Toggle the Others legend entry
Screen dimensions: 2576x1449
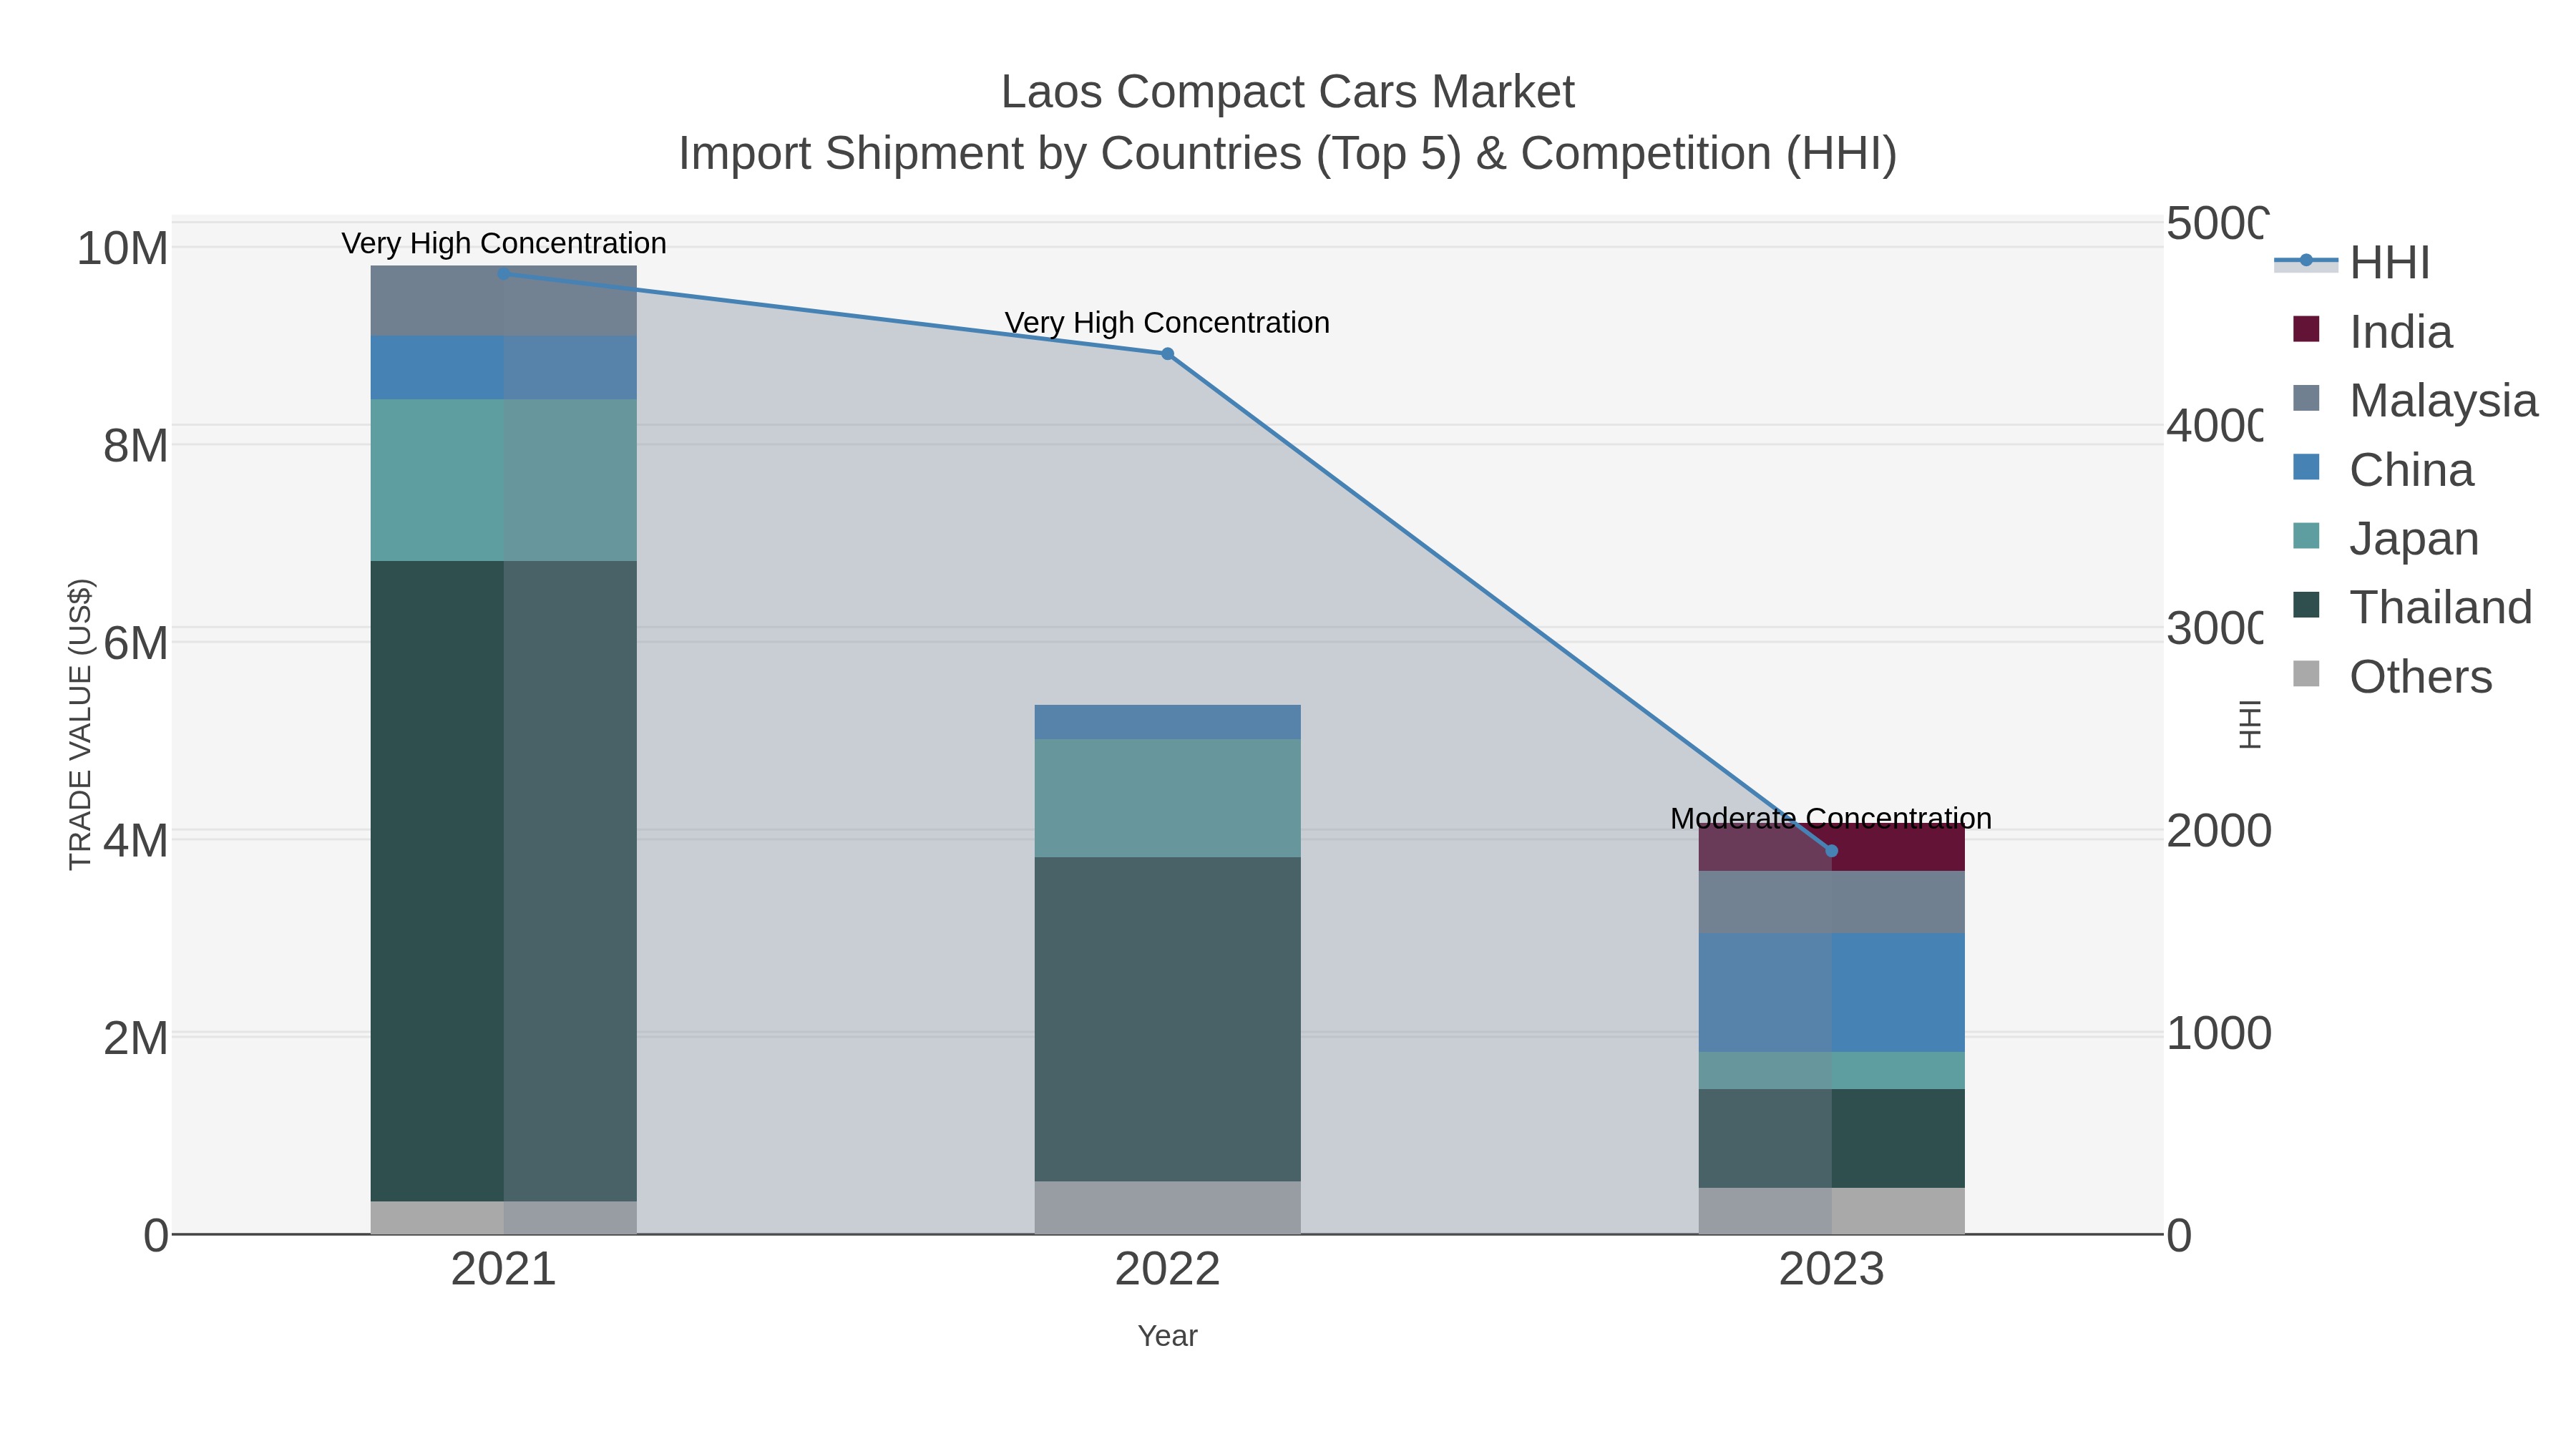[x=2392, y=676]
